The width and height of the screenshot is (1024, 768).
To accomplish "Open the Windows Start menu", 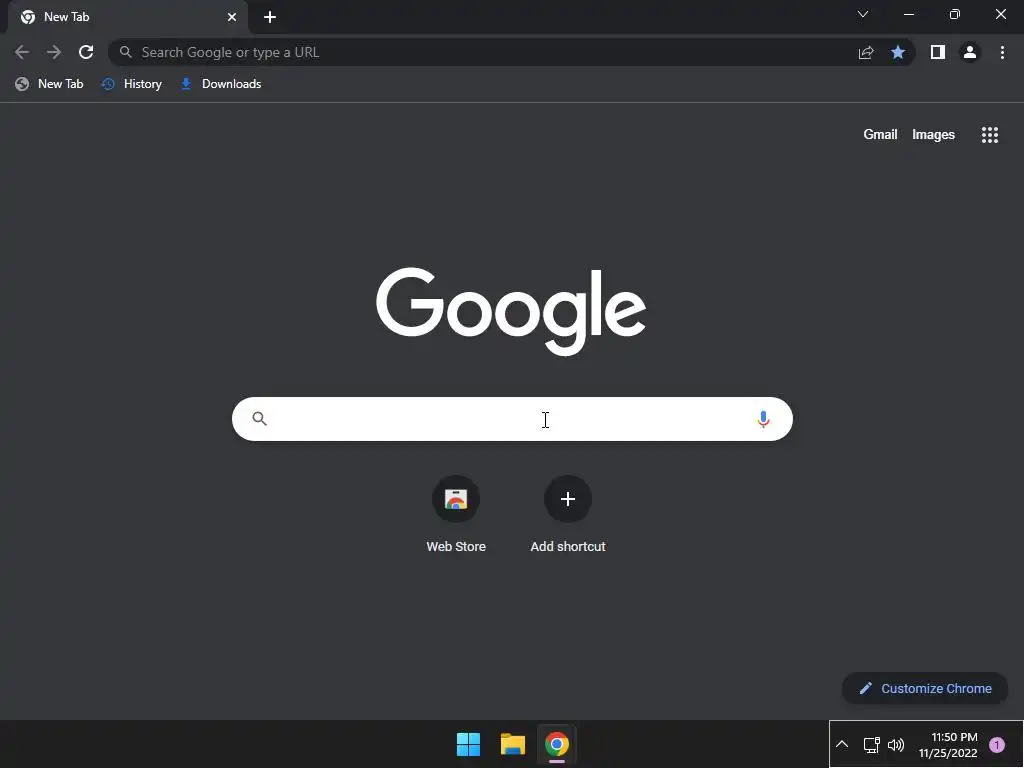I will click(468, 744).
